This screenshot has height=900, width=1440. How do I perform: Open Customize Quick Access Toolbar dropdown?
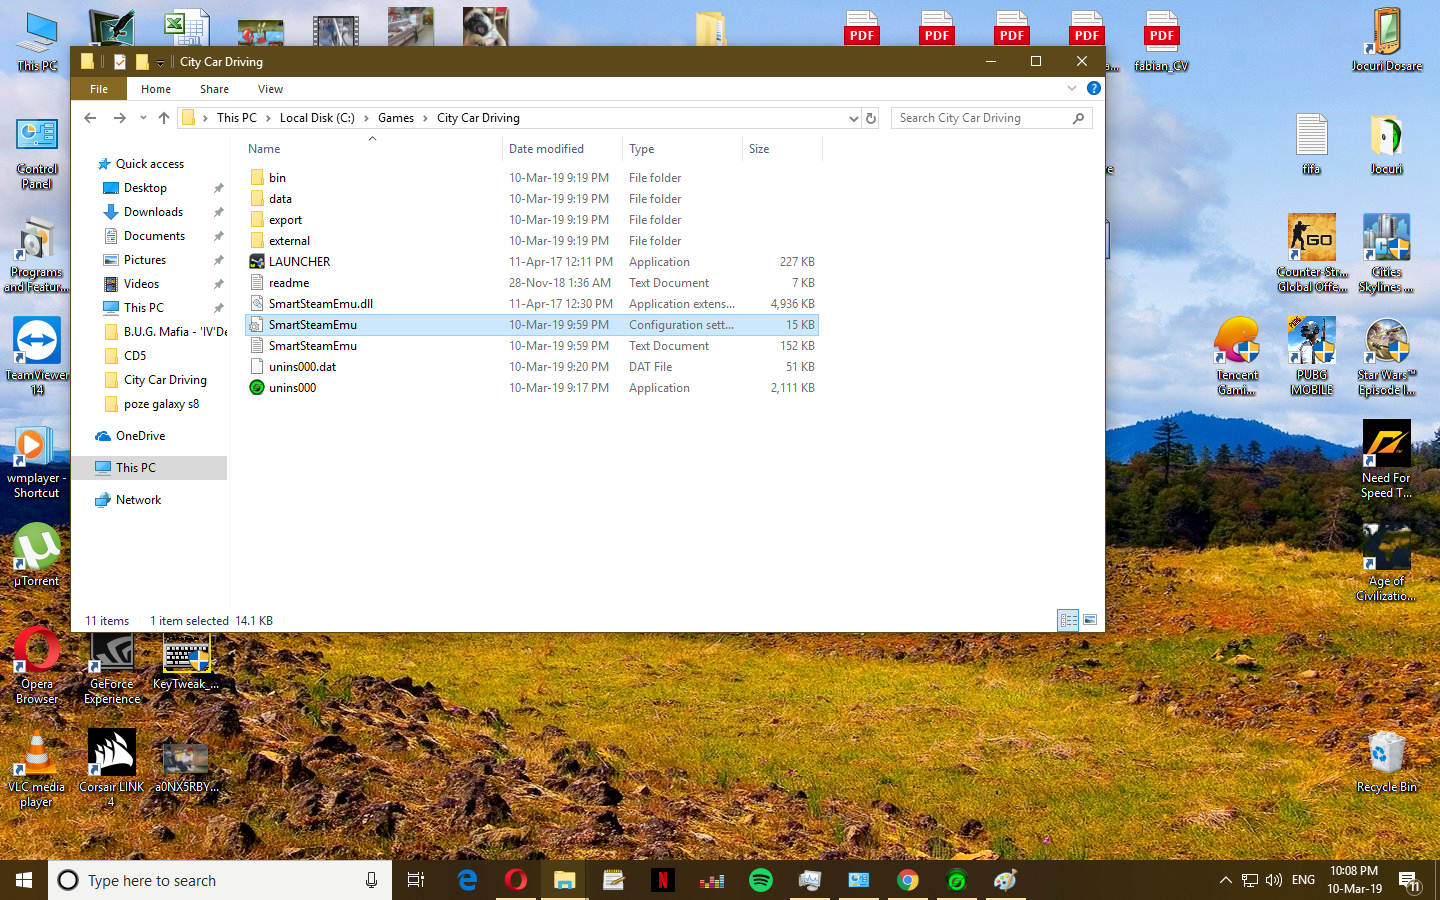[x=160, y=63]
